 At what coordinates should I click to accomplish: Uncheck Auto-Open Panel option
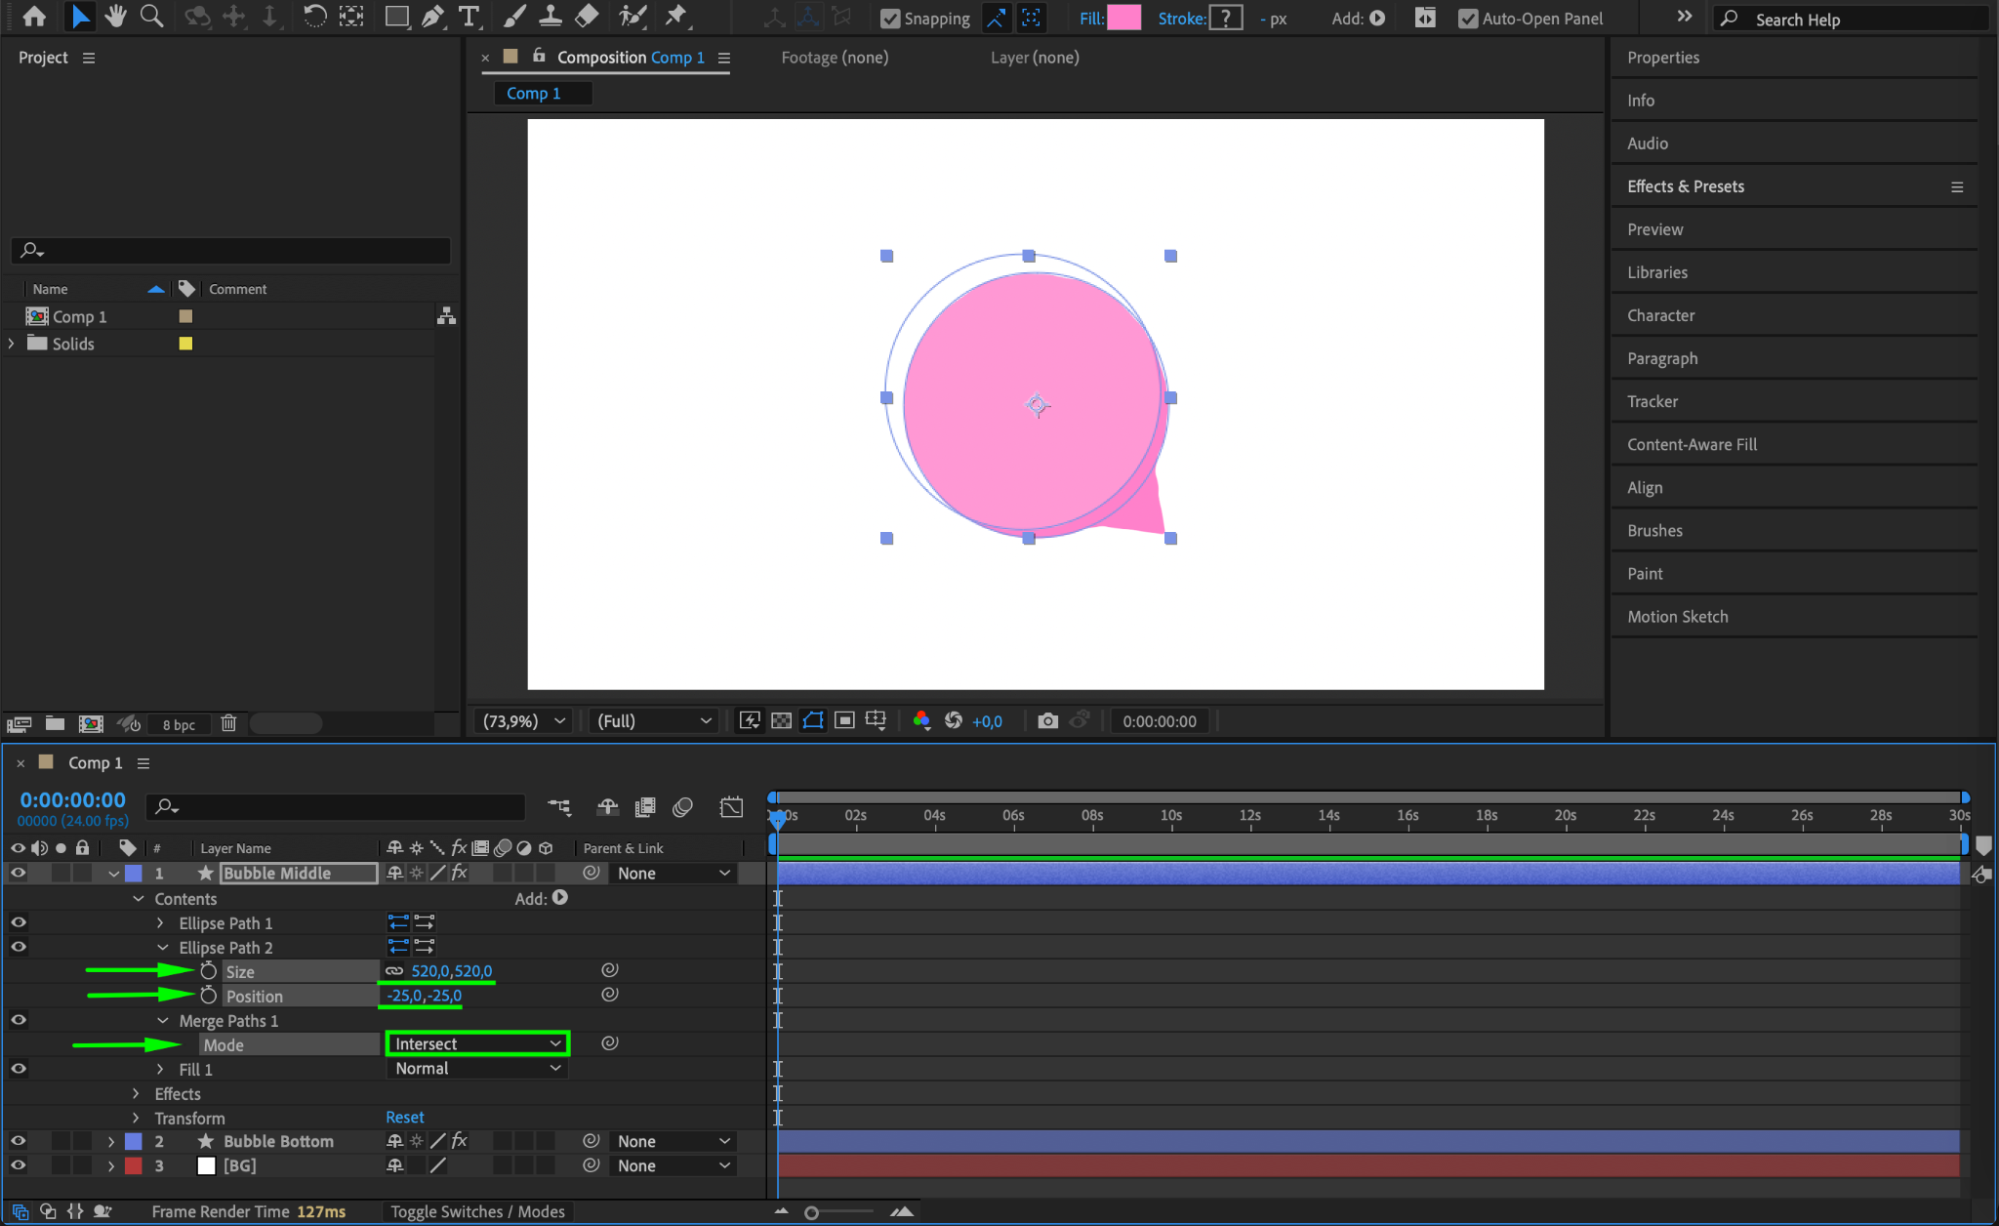(1467, 18)
